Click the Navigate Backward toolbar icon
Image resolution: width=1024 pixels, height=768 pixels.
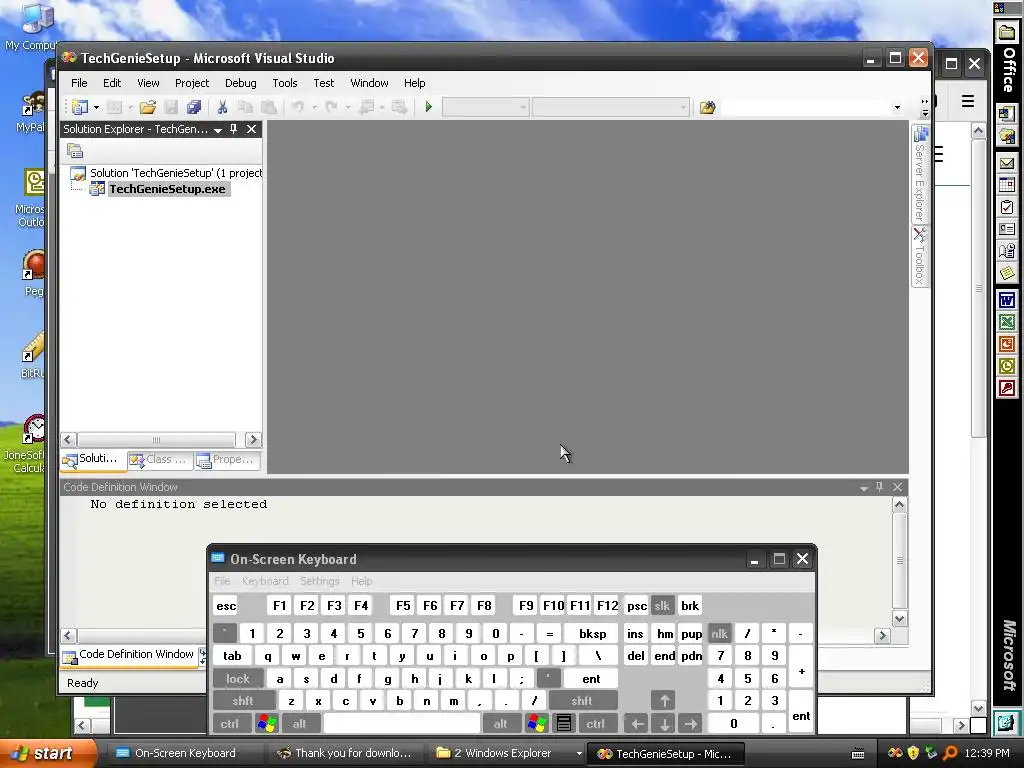tap(367, 106)
